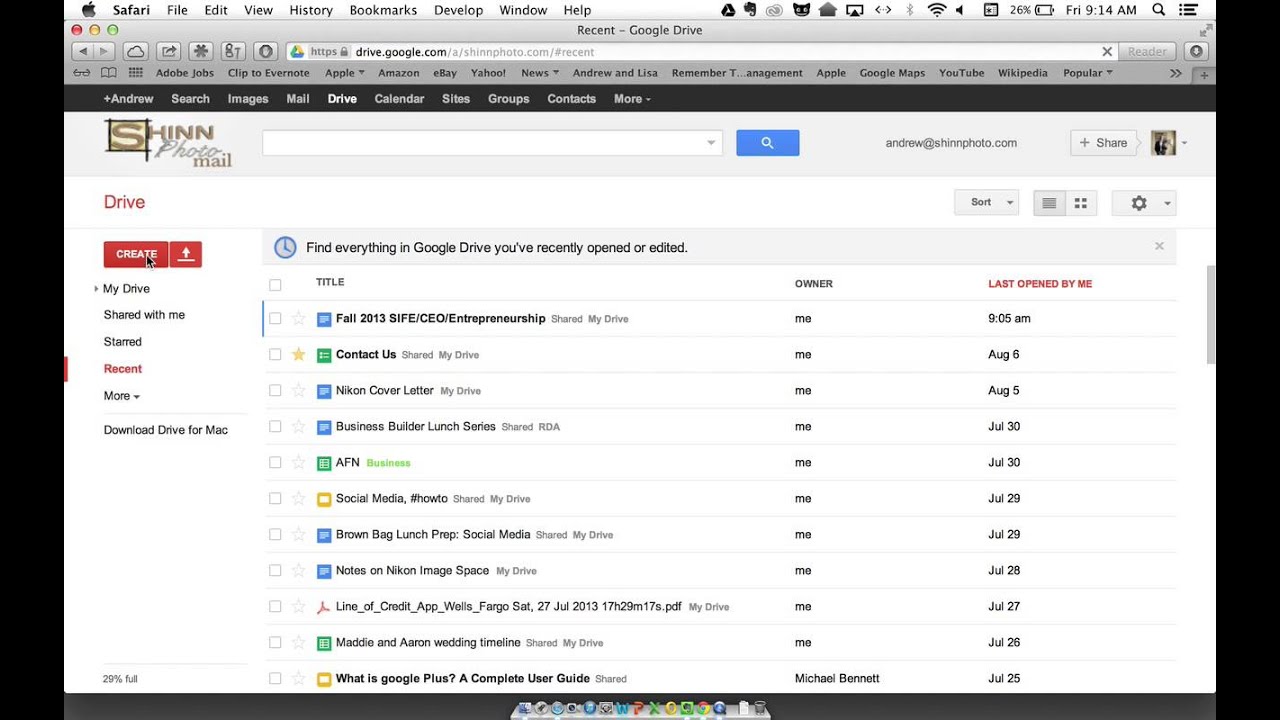Go to Calendar in the Google bar
This screenshot has height=720, width=1280.
click(399, 99)
